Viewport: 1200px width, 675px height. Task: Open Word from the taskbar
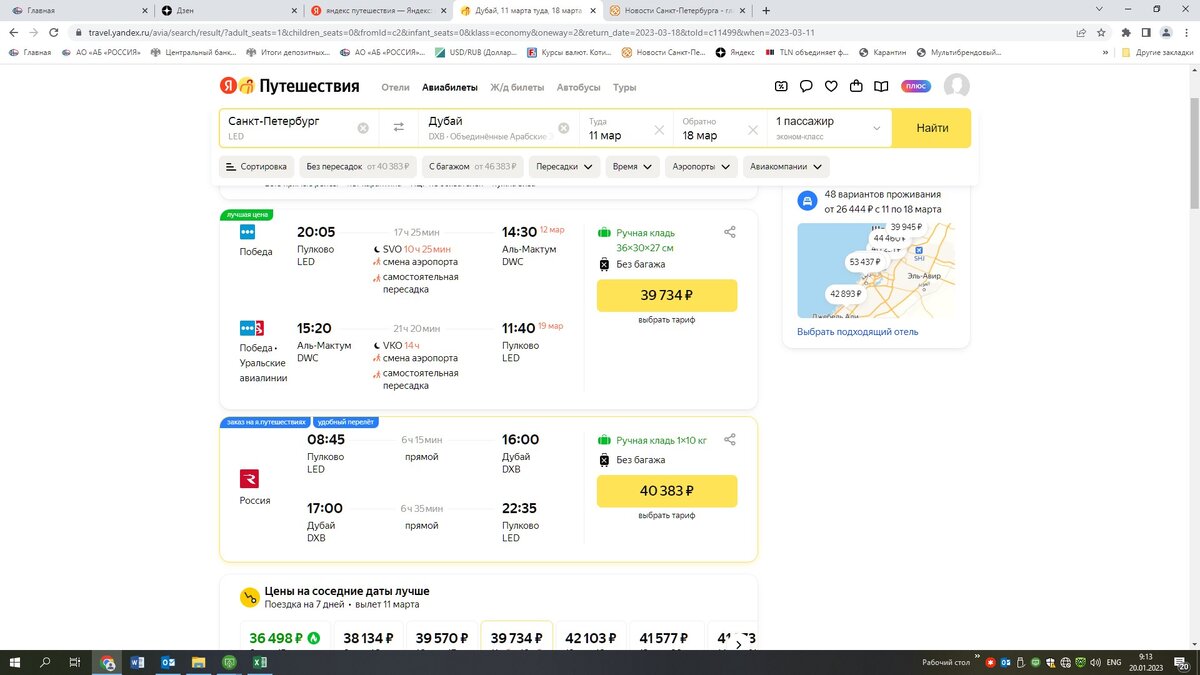[x=137, y=662]
